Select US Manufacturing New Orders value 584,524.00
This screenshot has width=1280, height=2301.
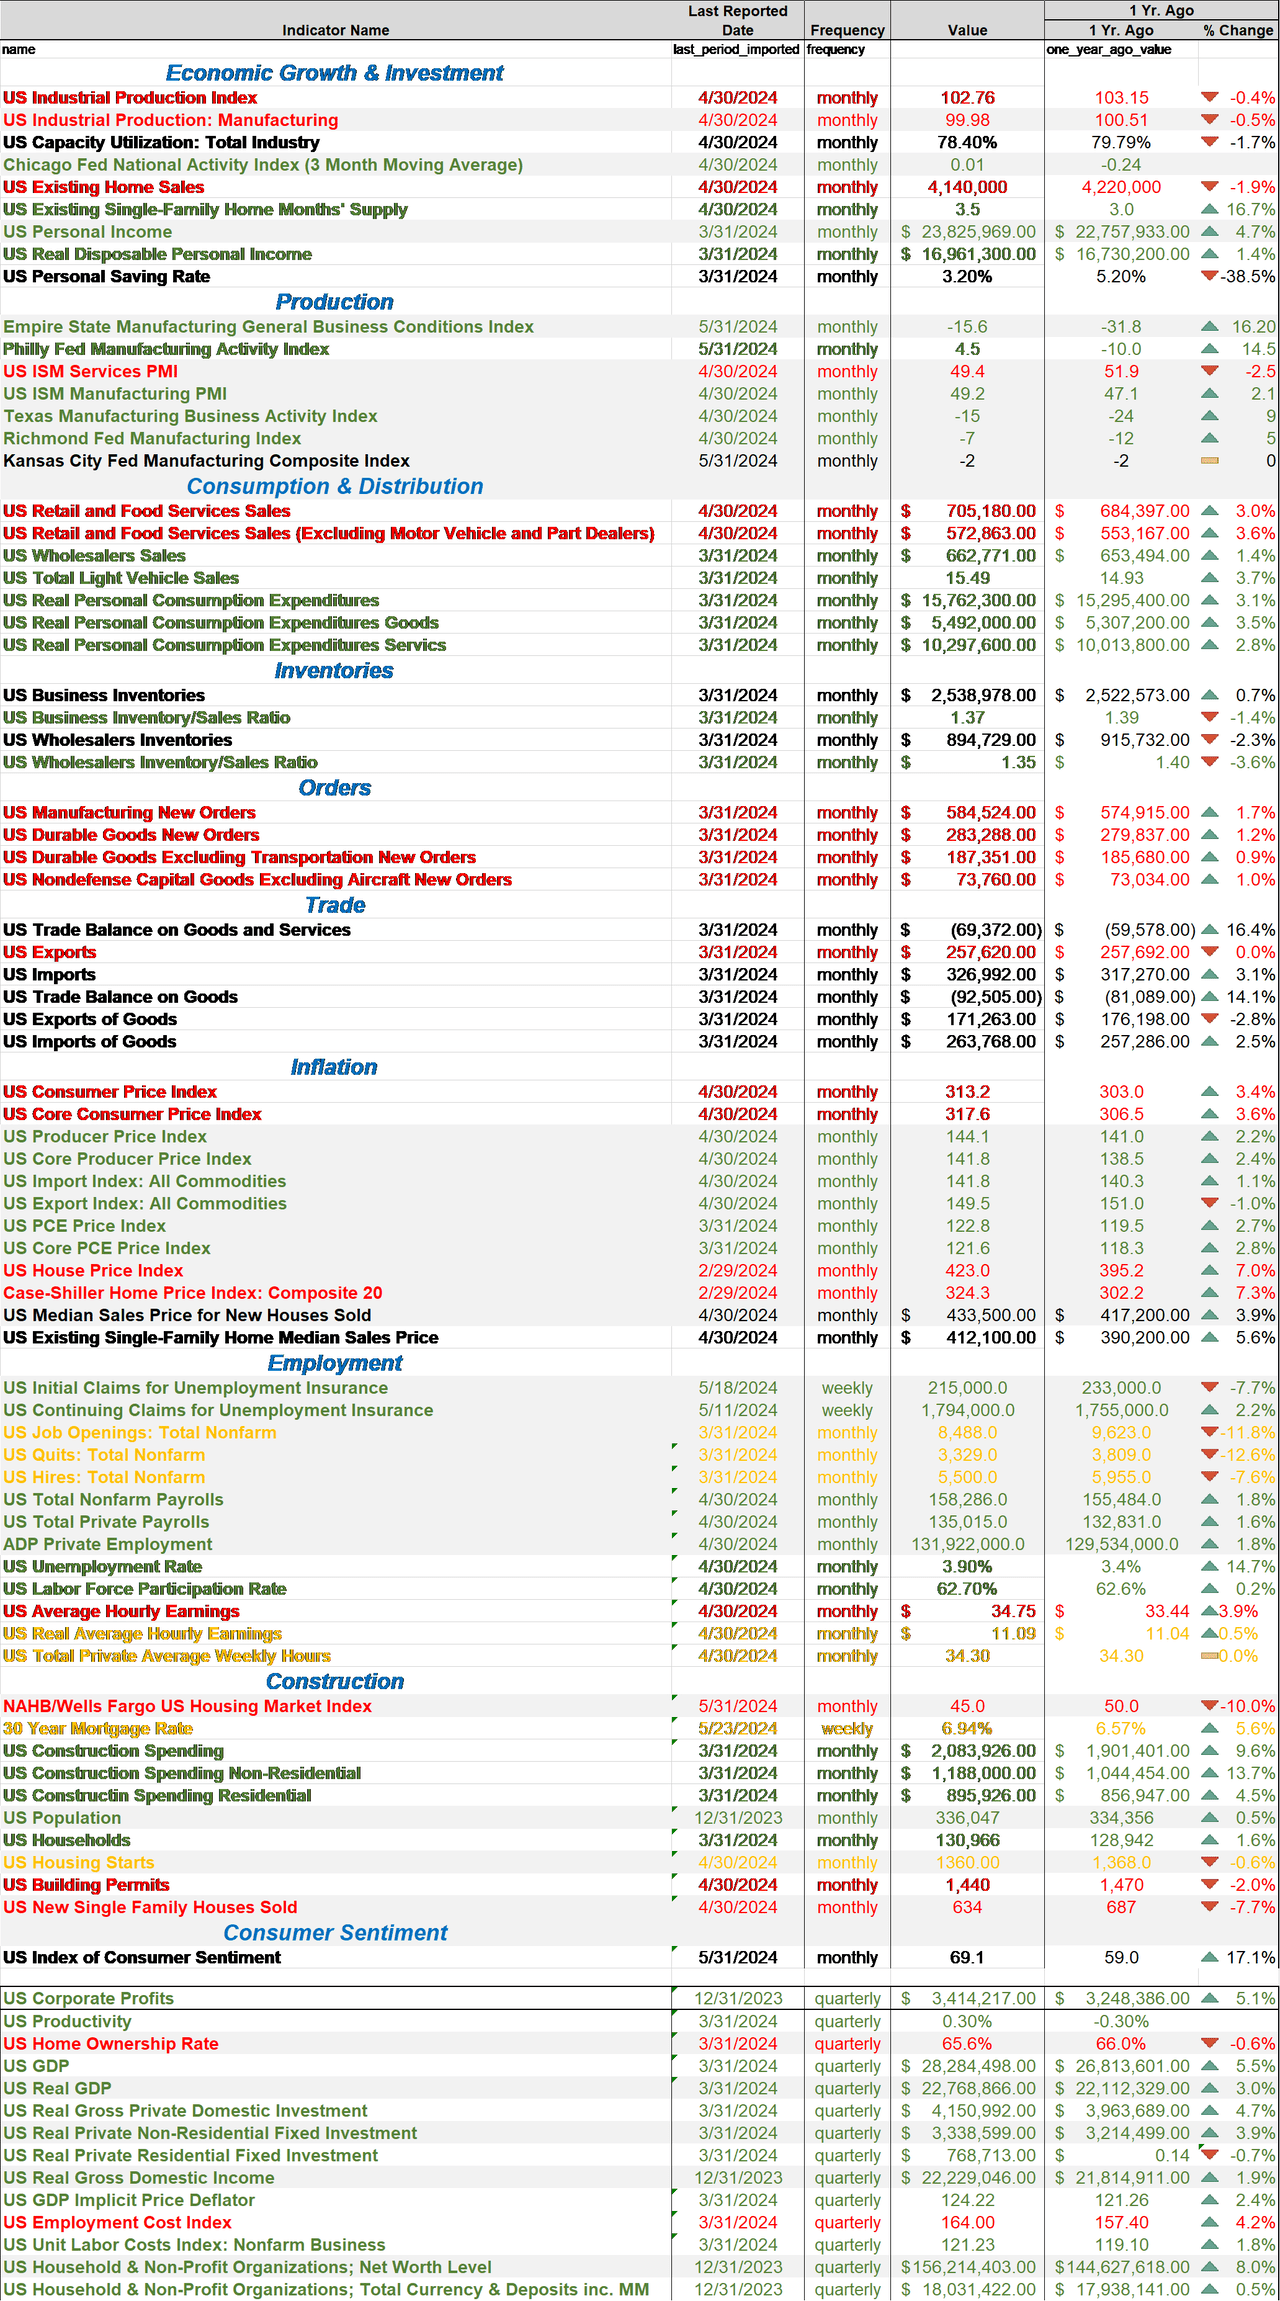tap(991, 812)
